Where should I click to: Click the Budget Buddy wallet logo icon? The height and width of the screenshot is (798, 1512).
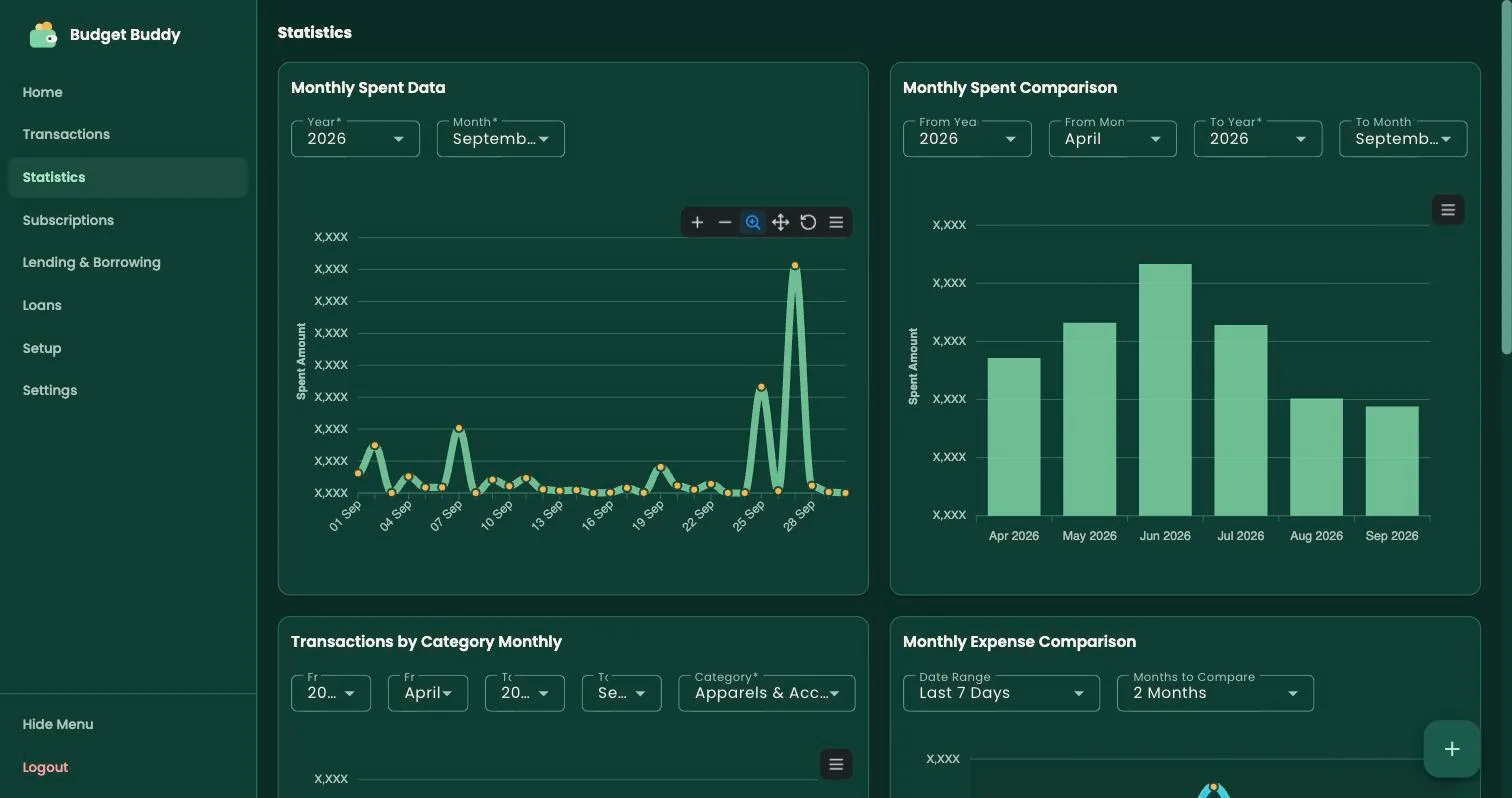pos(43,35)
